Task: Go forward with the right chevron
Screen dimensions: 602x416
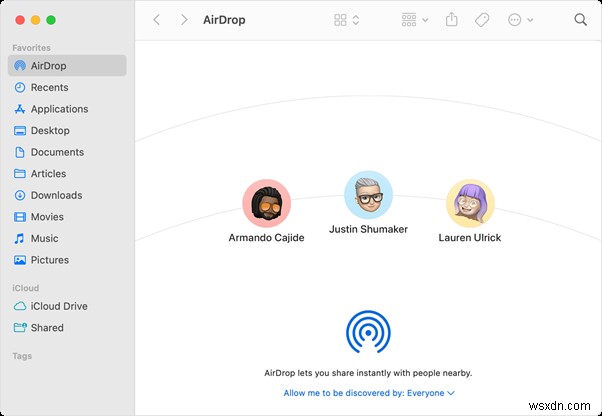Action: pyautogui.click(x=184, y=20)
